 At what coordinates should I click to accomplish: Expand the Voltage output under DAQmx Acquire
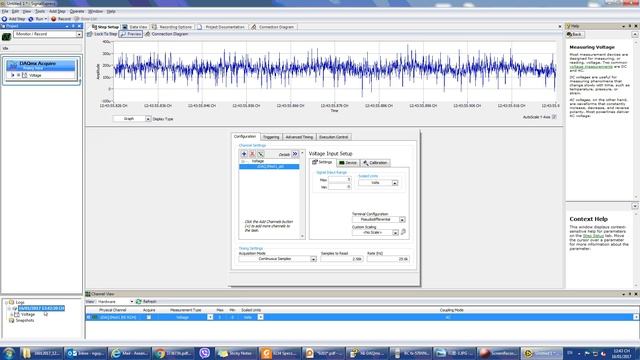point(13,76)
